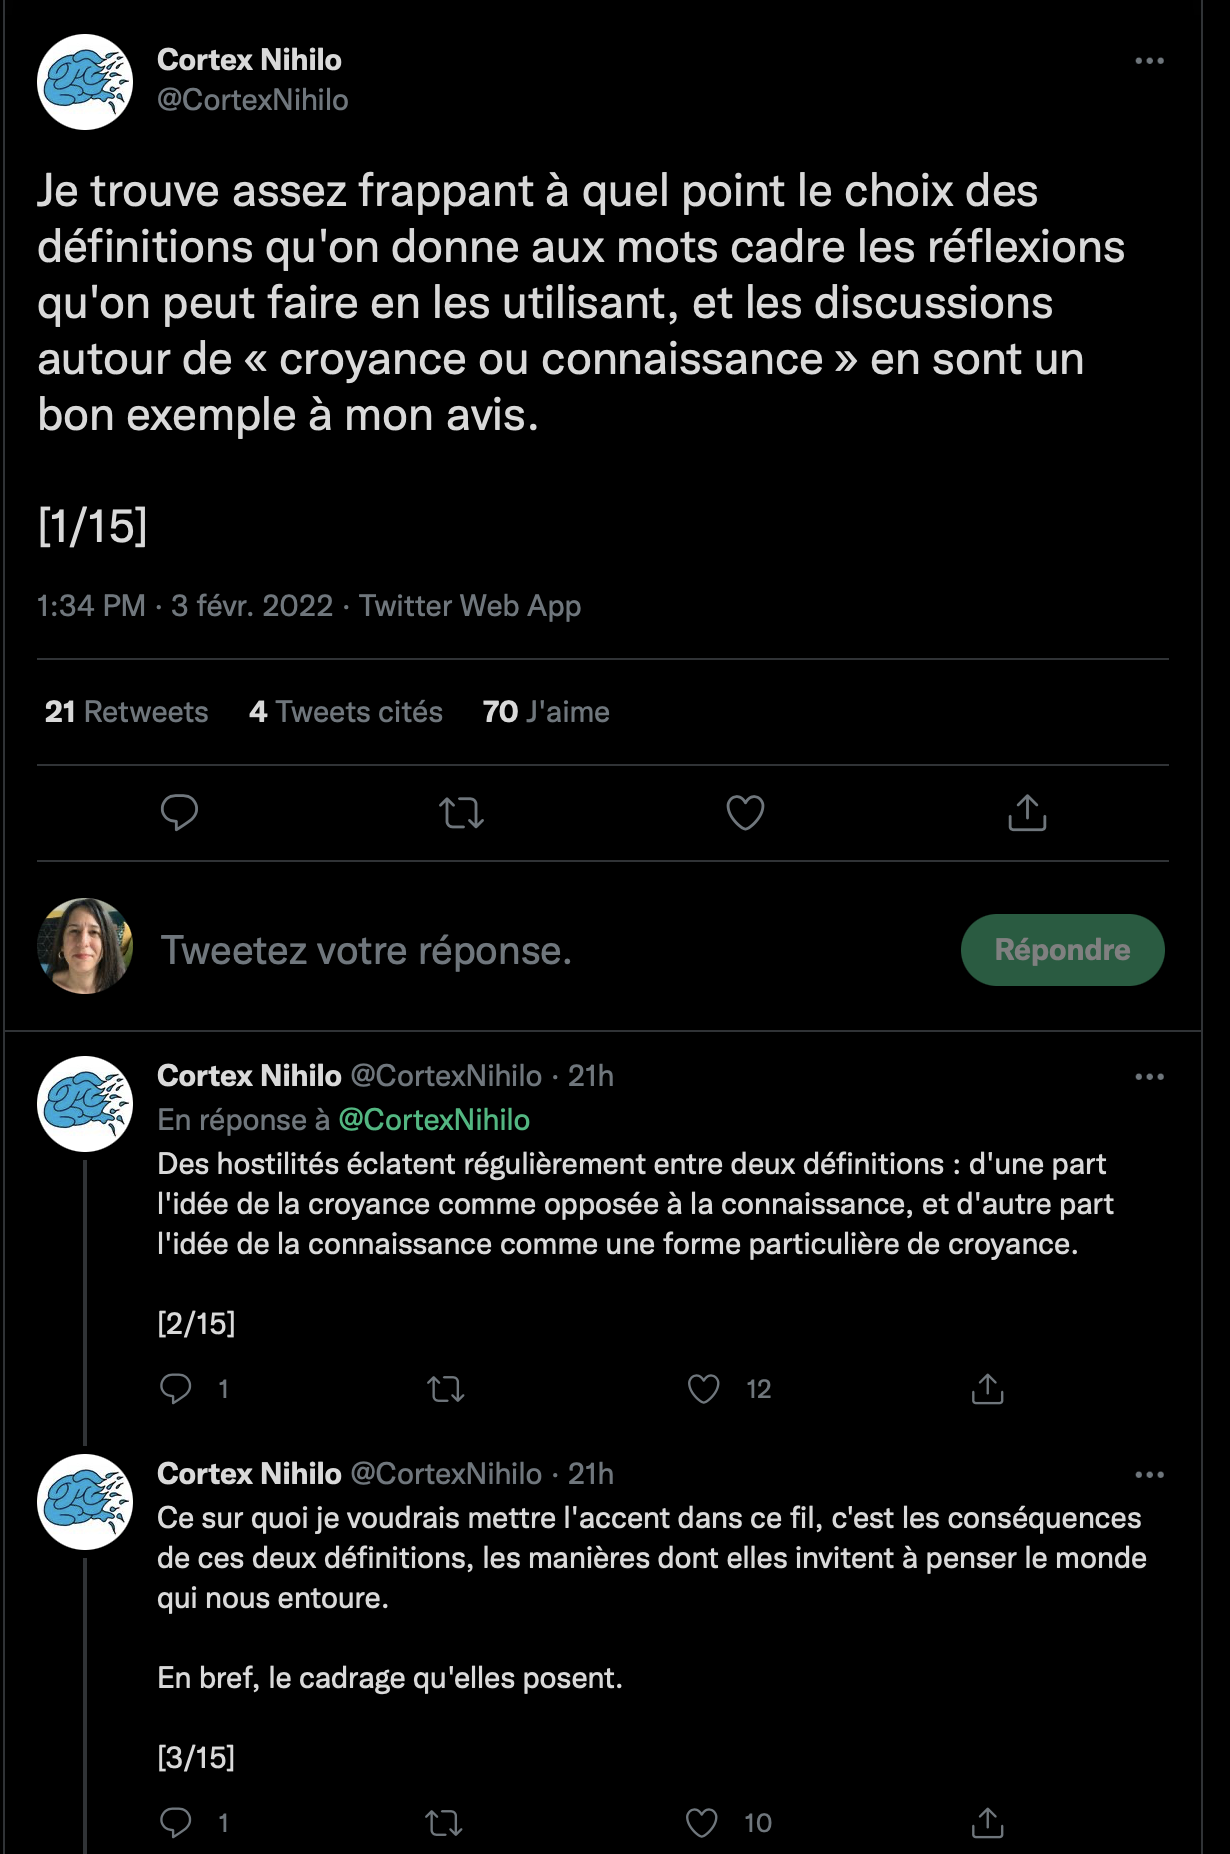The image size is (1230, 1854).
Task: Like the [2/15] tweet with 12 likes
Action: click(x=704, y=1388)
